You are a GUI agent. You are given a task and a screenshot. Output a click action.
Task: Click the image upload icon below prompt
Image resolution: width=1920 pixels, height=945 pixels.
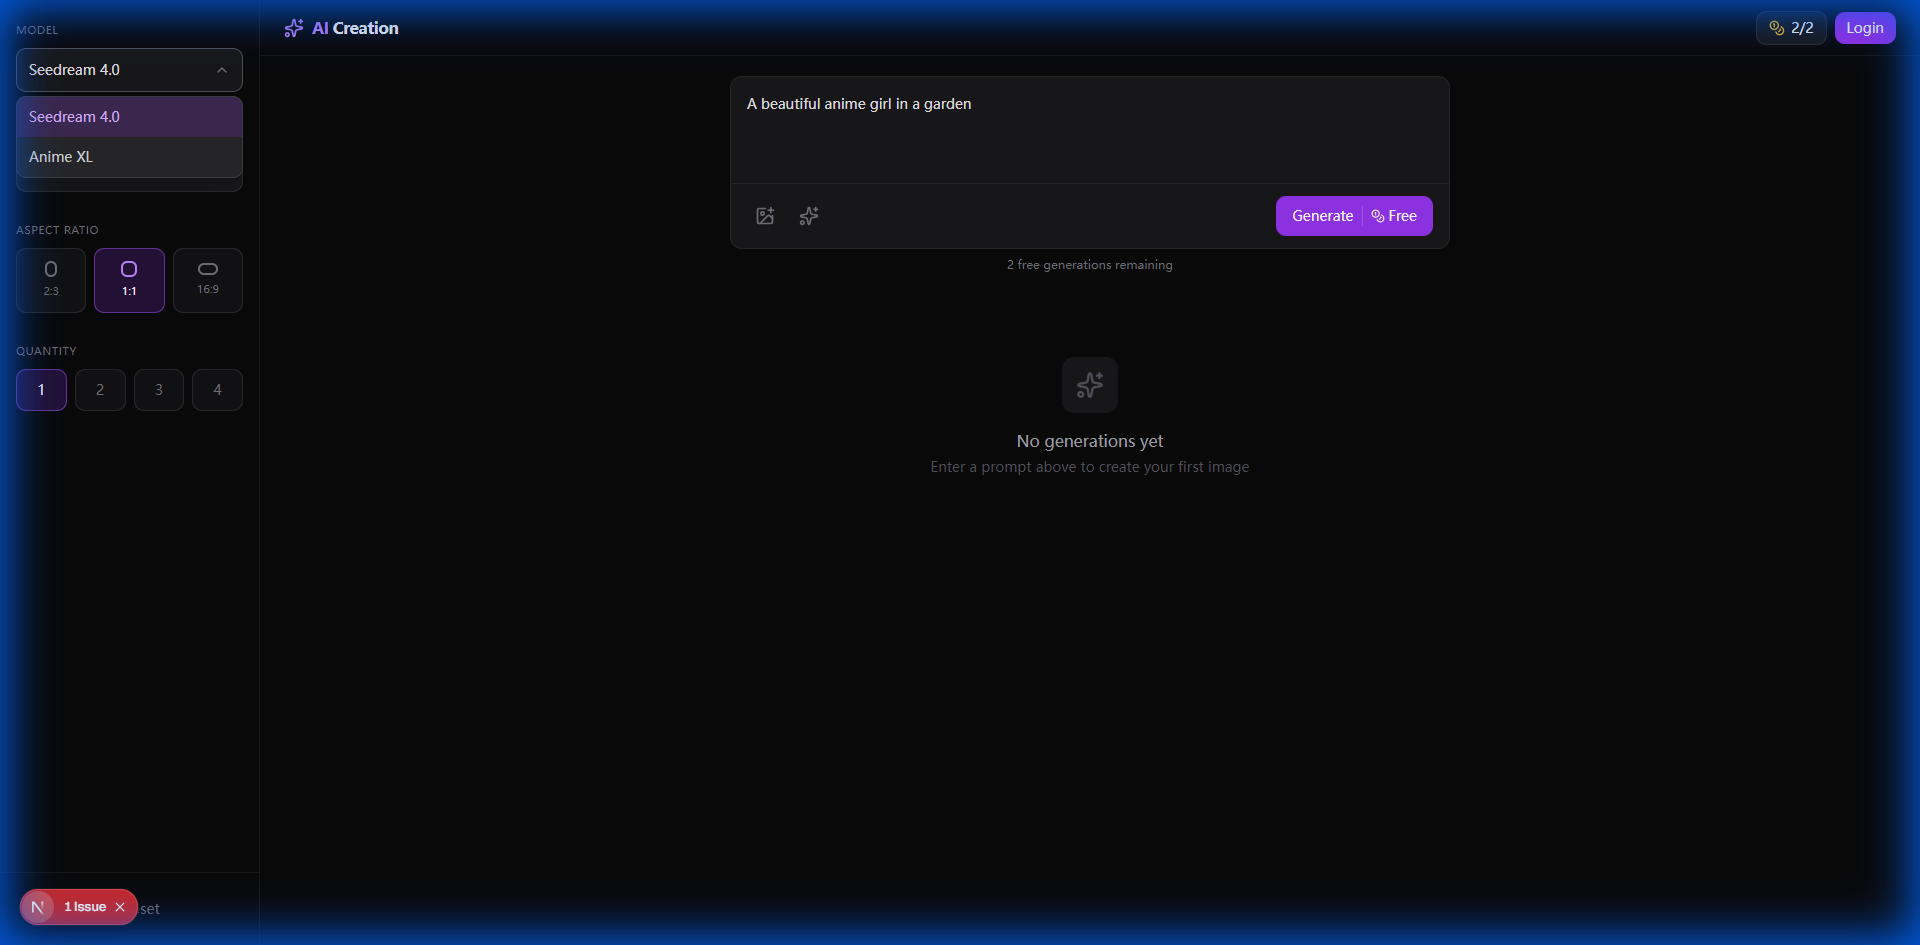pos(765,216)
